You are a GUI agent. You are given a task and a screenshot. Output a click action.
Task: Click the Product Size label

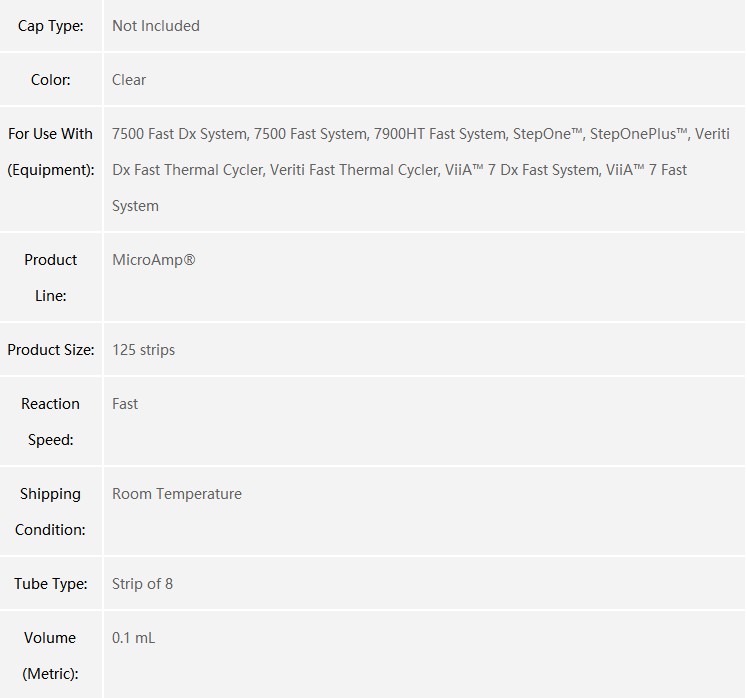coord(50,350)
